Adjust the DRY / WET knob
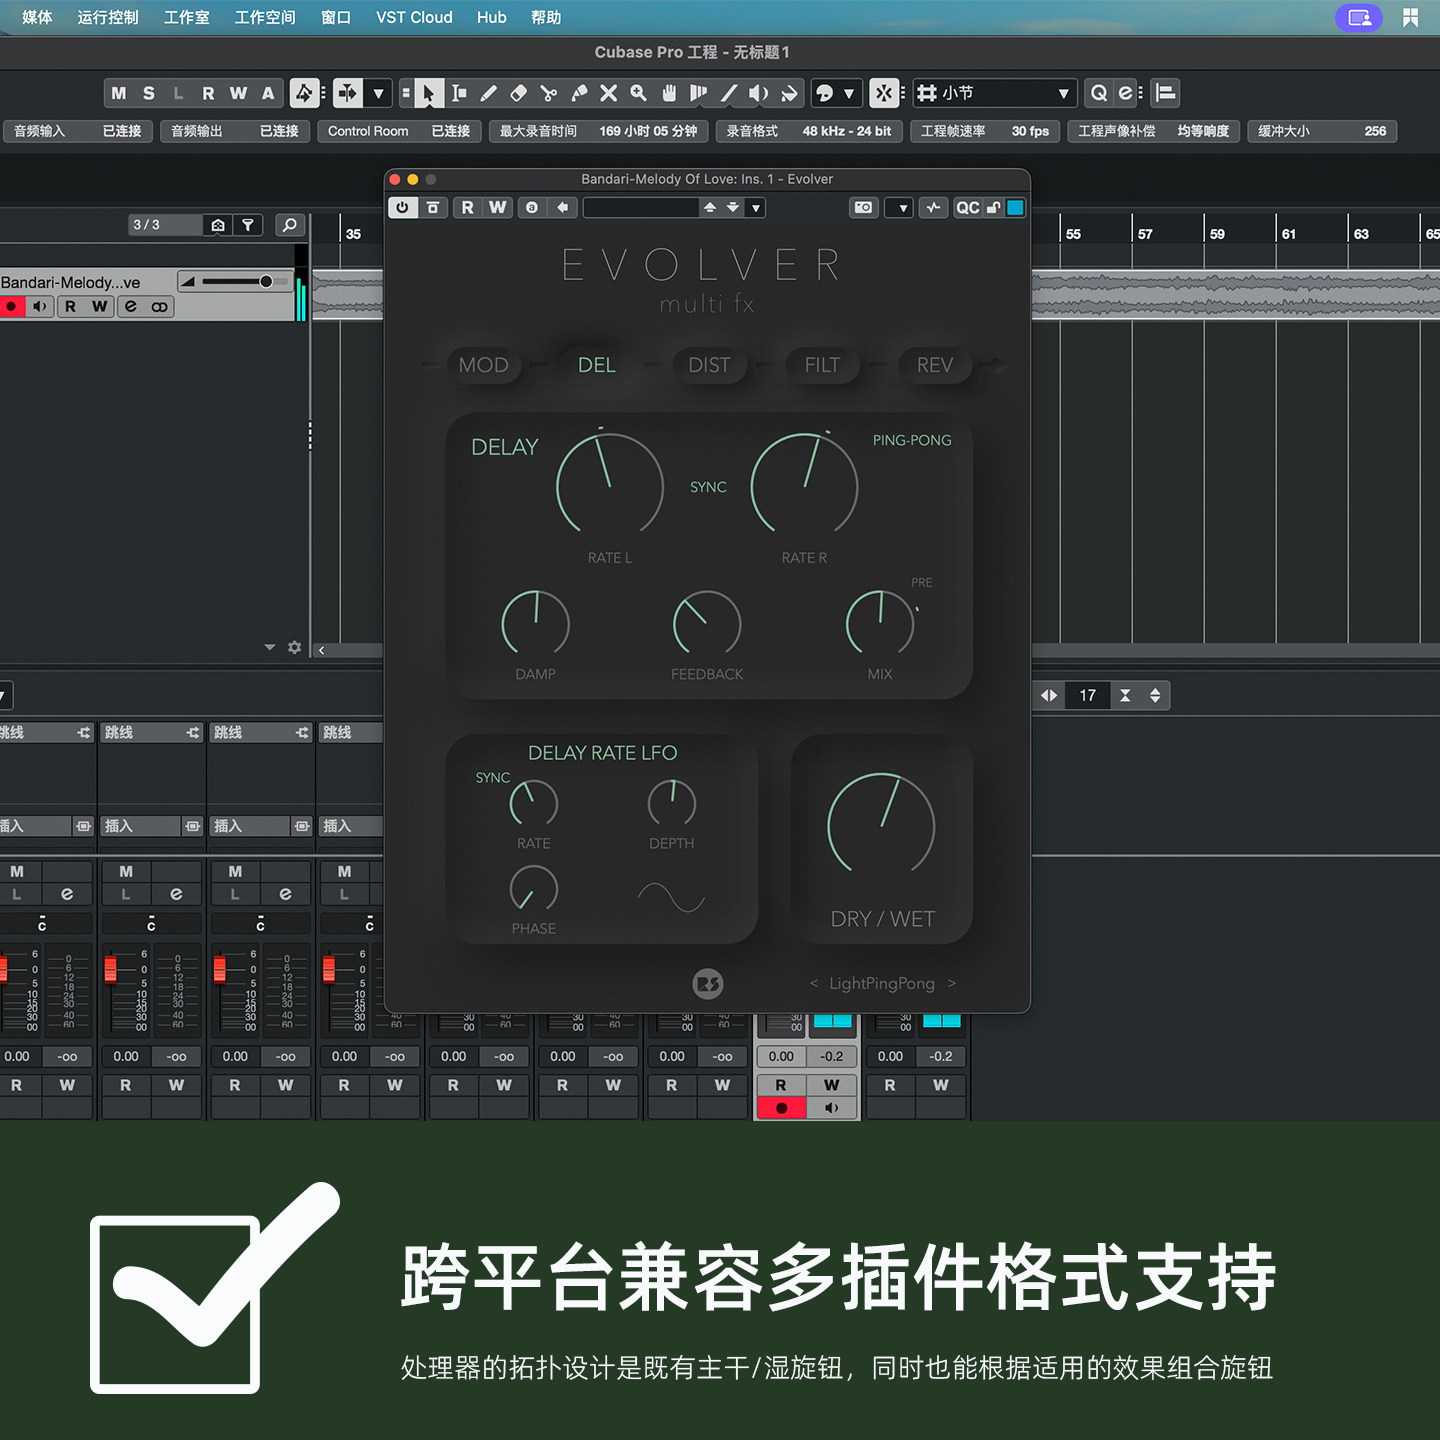Viewport: 1440px width, 1440px height. point(881,826)
